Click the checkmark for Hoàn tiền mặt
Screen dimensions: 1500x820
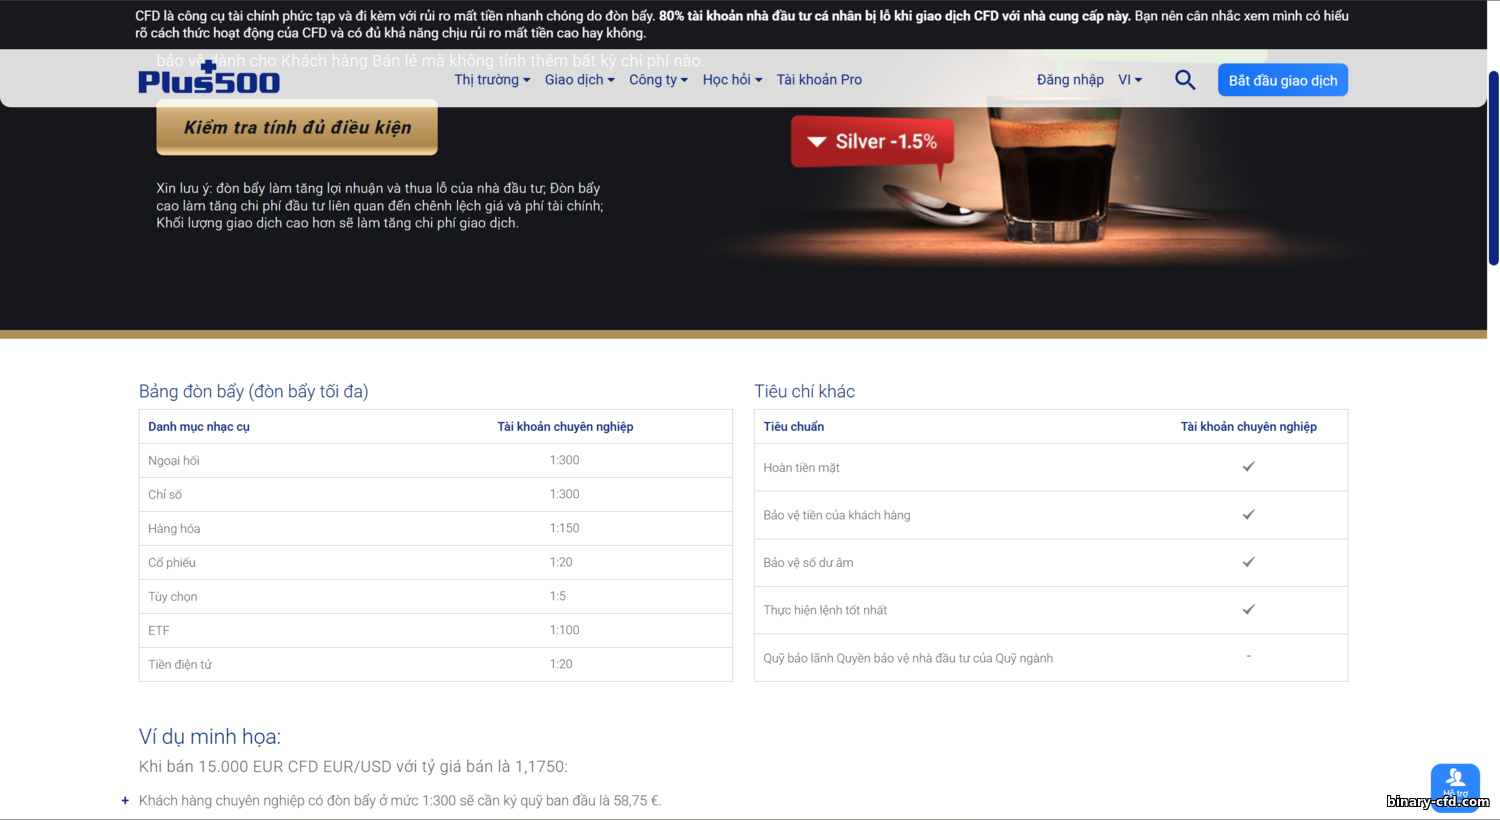pyautogui.click(x=1248, y=467)
